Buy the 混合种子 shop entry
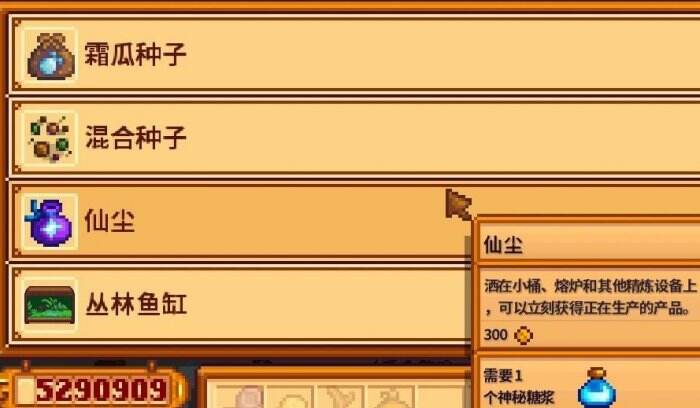Viewport: 700px width, 408px height. pyautogui.click(x=355, y=137)
